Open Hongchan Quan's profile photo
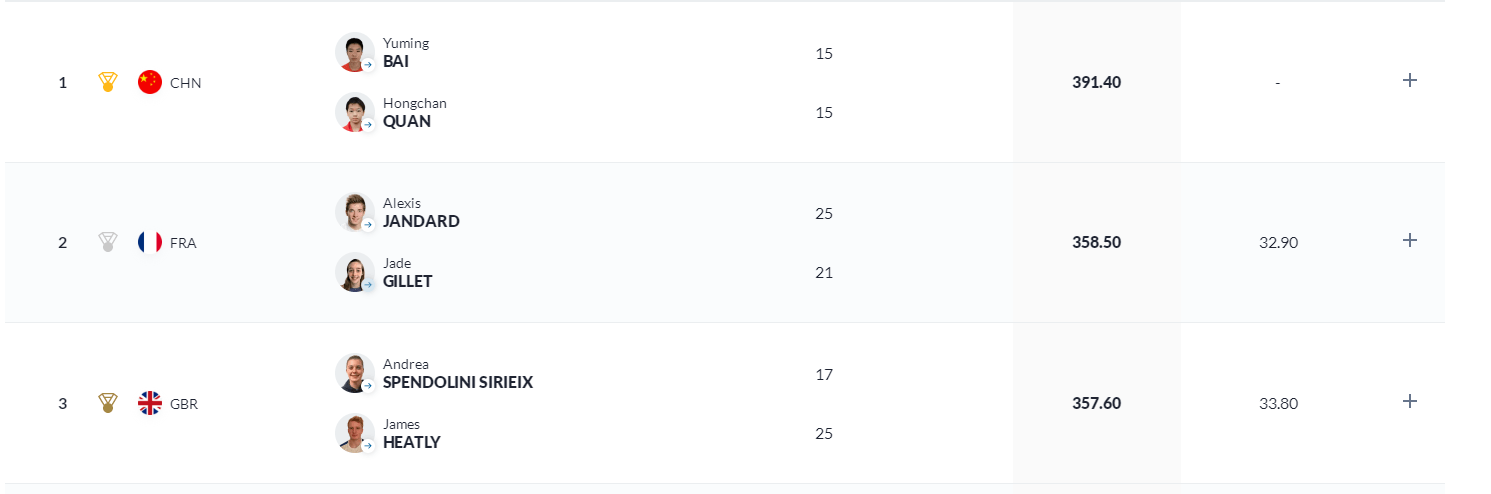1491x494 pixels. tap(355, 112)
